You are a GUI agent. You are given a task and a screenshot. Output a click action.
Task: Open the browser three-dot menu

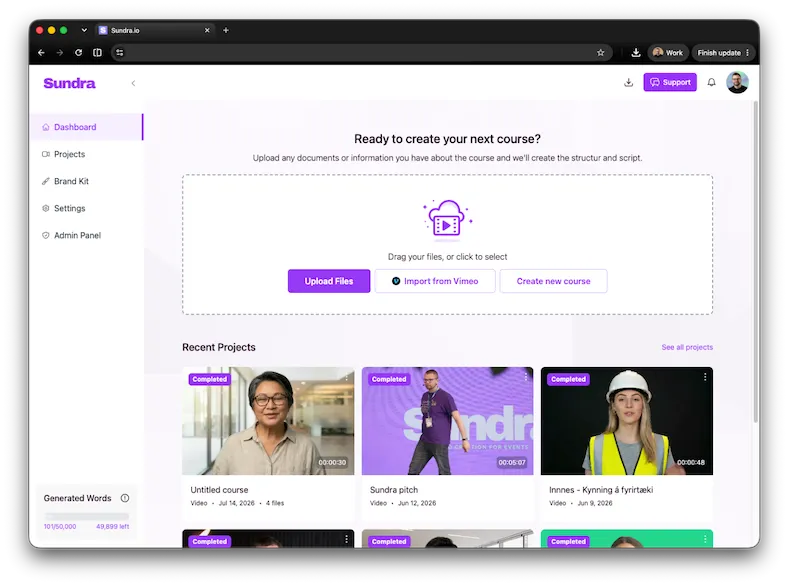(x=747, y=53)
